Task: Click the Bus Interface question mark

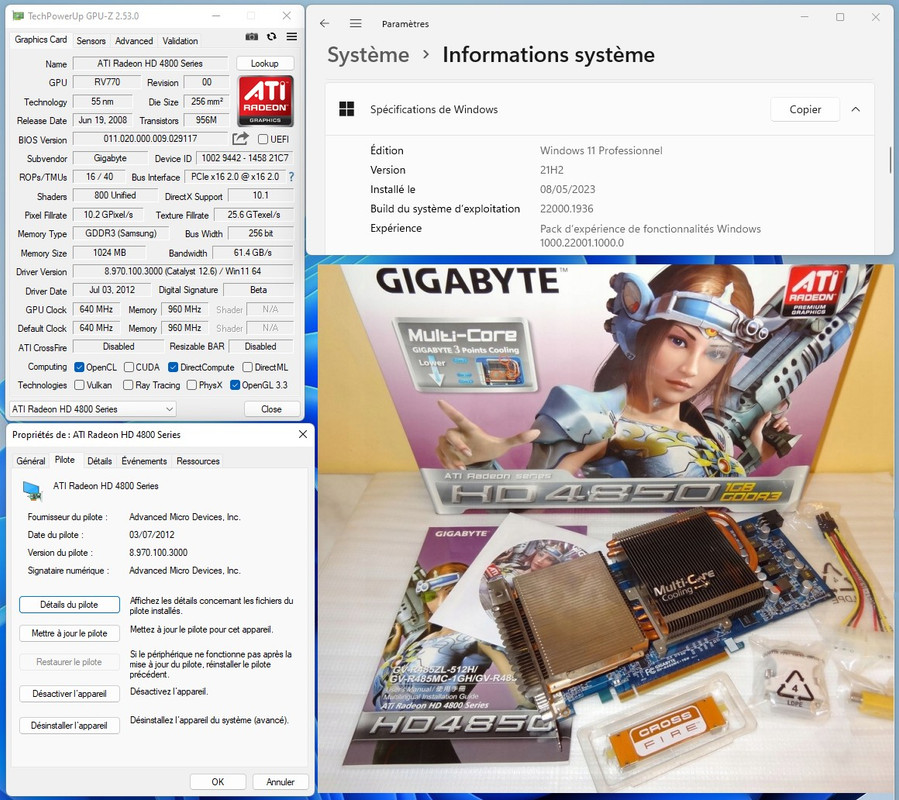Action: (x=291, y=177)
